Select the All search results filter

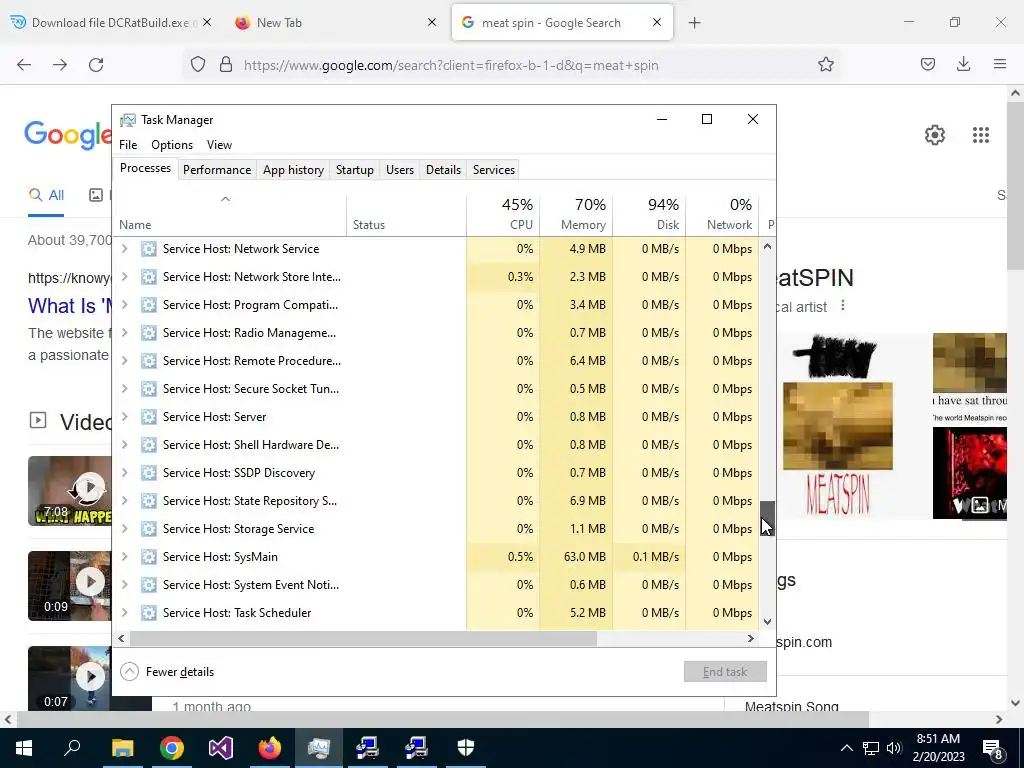46,195
